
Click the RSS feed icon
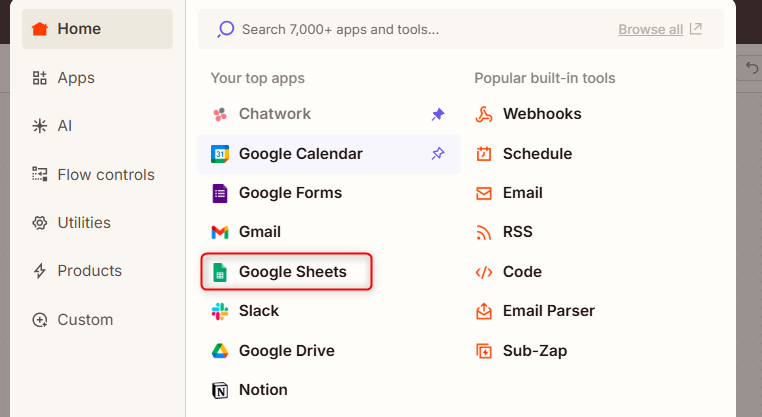pos(484,232)
